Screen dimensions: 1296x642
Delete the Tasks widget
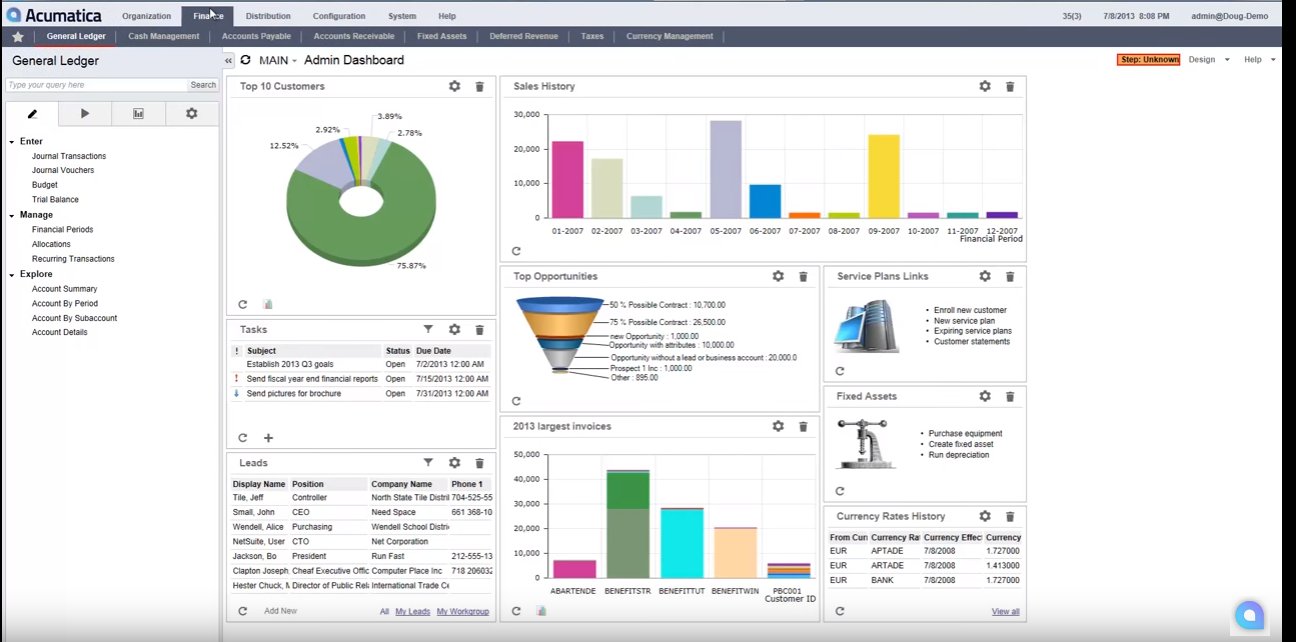(479, 329)
